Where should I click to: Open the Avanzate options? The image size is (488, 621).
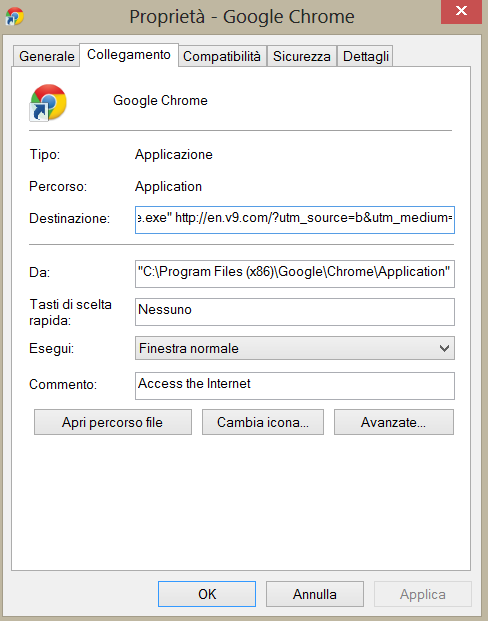(394, 422)
